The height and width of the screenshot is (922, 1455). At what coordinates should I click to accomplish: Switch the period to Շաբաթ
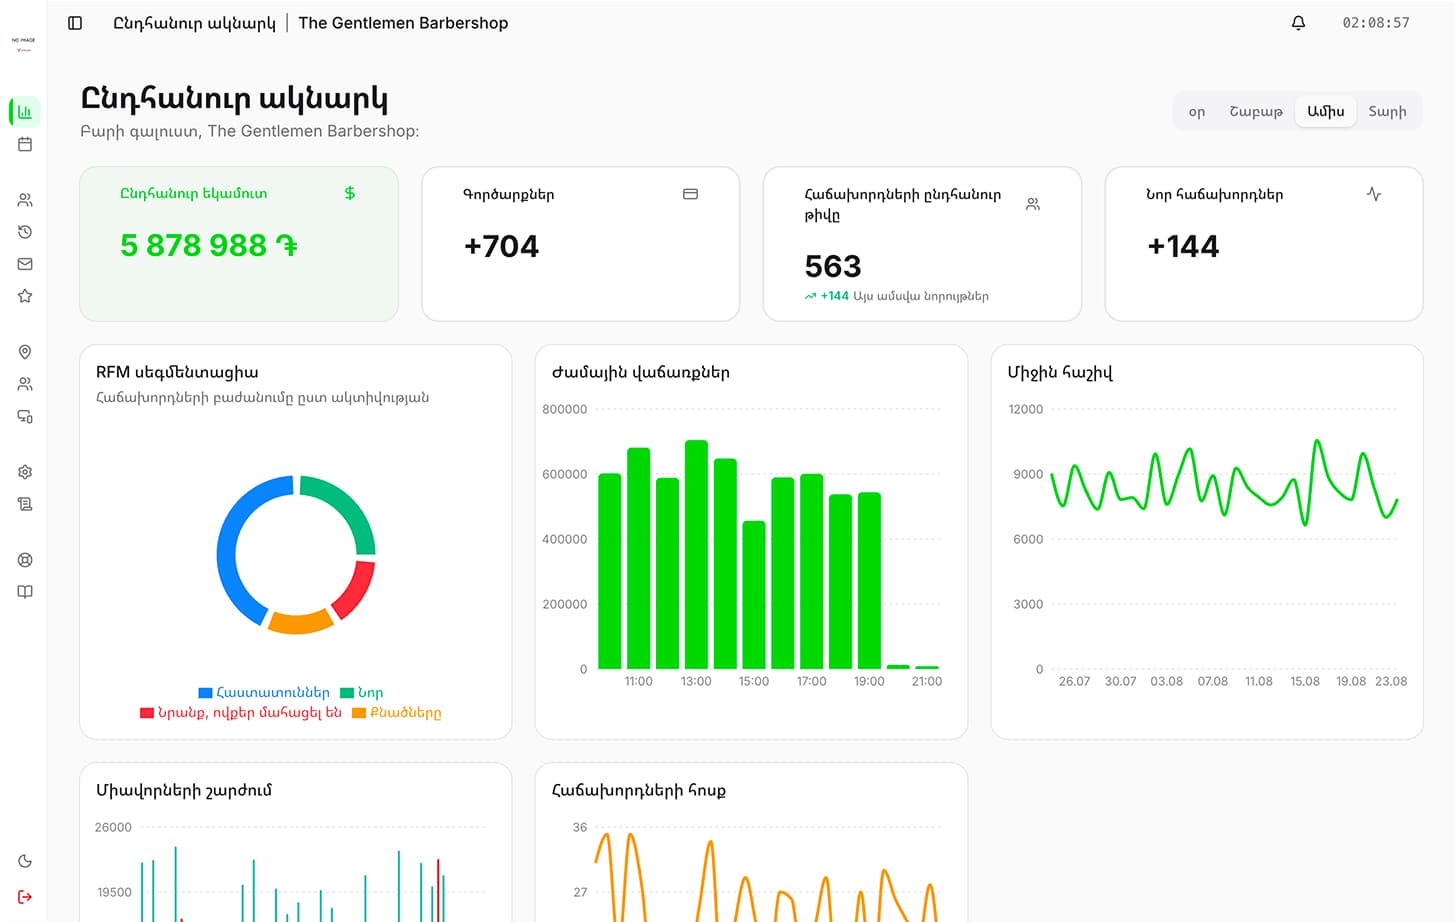[x=1256, y=112]
